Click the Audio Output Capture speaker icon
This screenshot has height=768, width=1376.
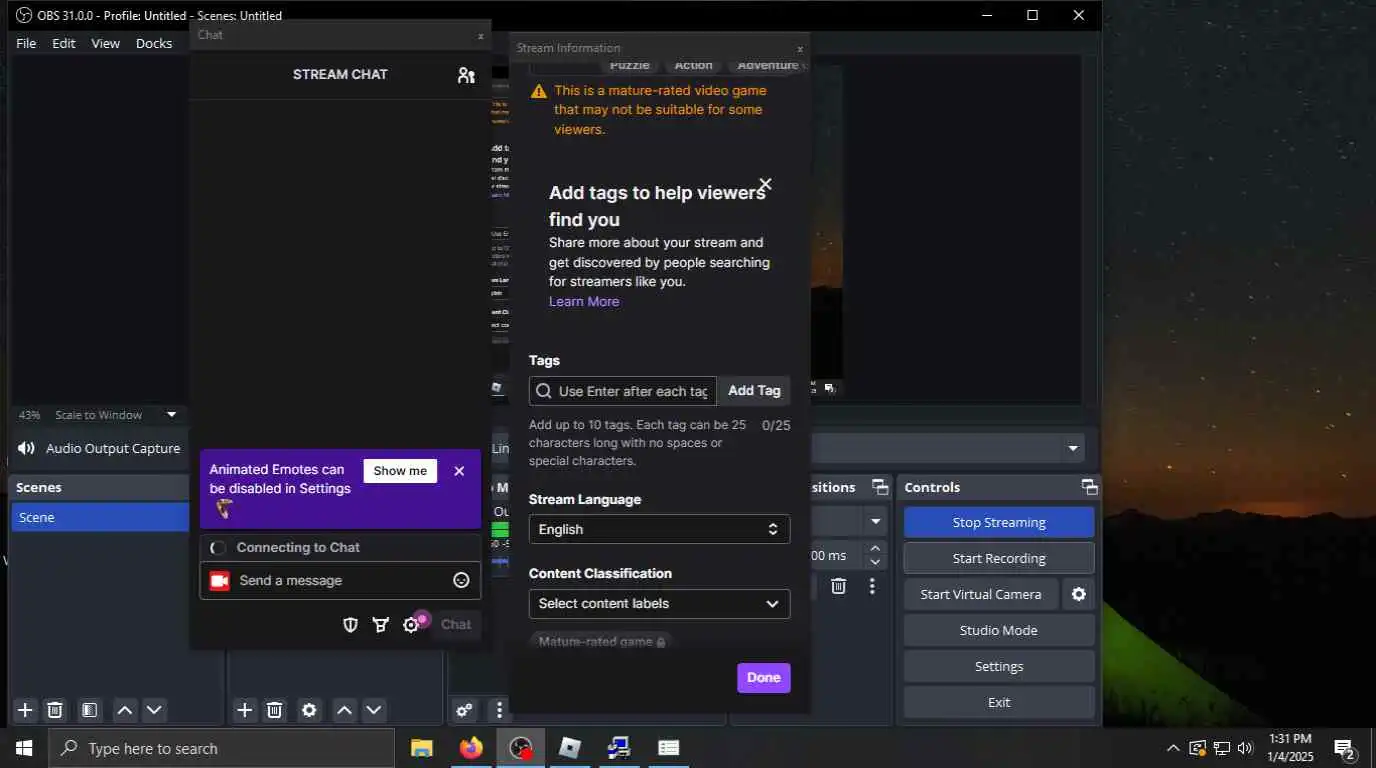27,449
